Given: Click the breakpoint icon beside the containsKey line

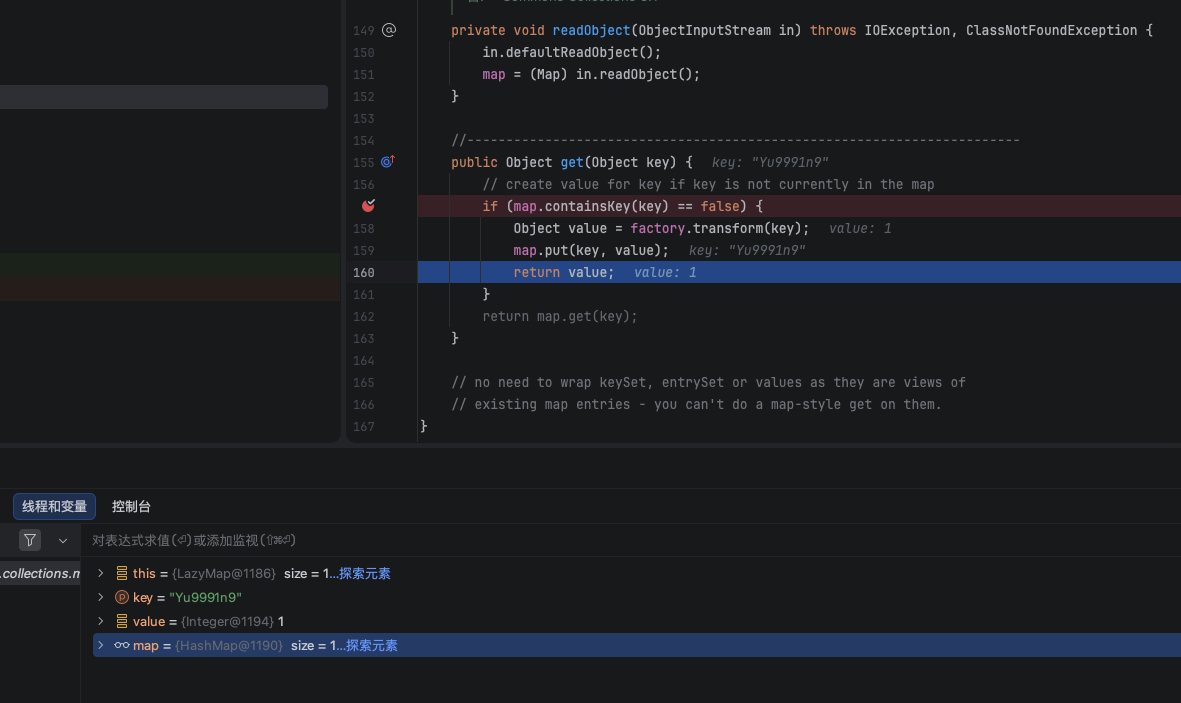Looking at the screenshot, I should tap(368, 206).
